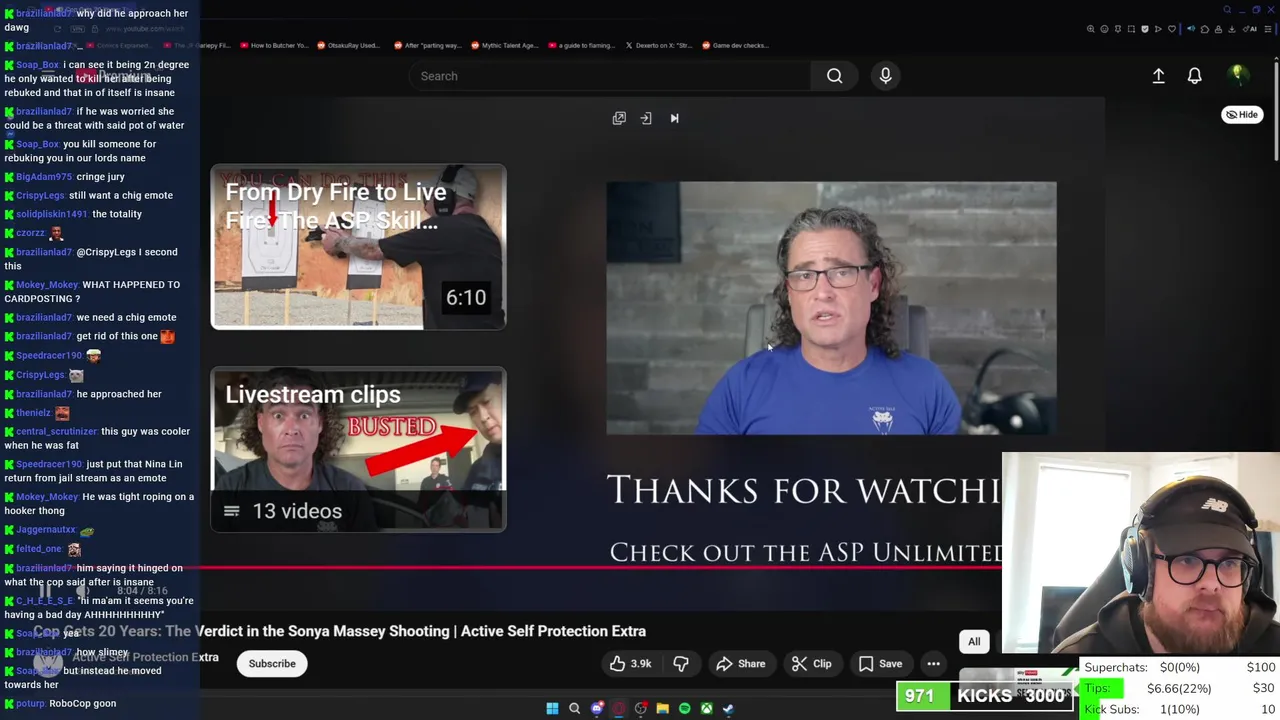Switch to Opera browser on taskbar
The height and width of the screenshot is (720, 1280).
[x=619, y=708]
